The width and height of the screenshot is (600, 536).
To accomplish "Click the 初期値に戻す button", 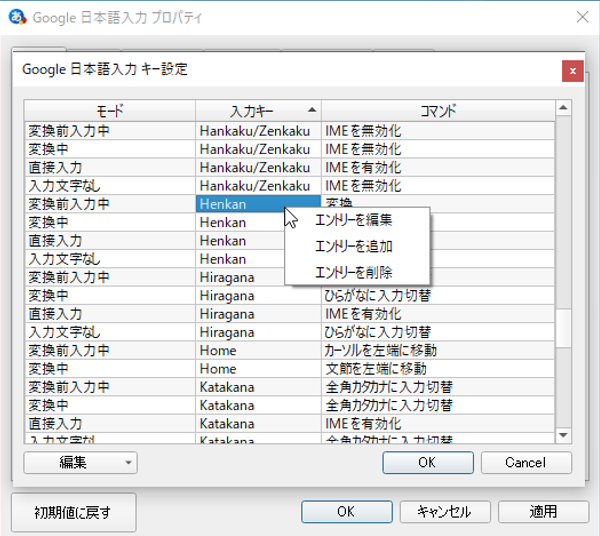I will tap(73, 512).
